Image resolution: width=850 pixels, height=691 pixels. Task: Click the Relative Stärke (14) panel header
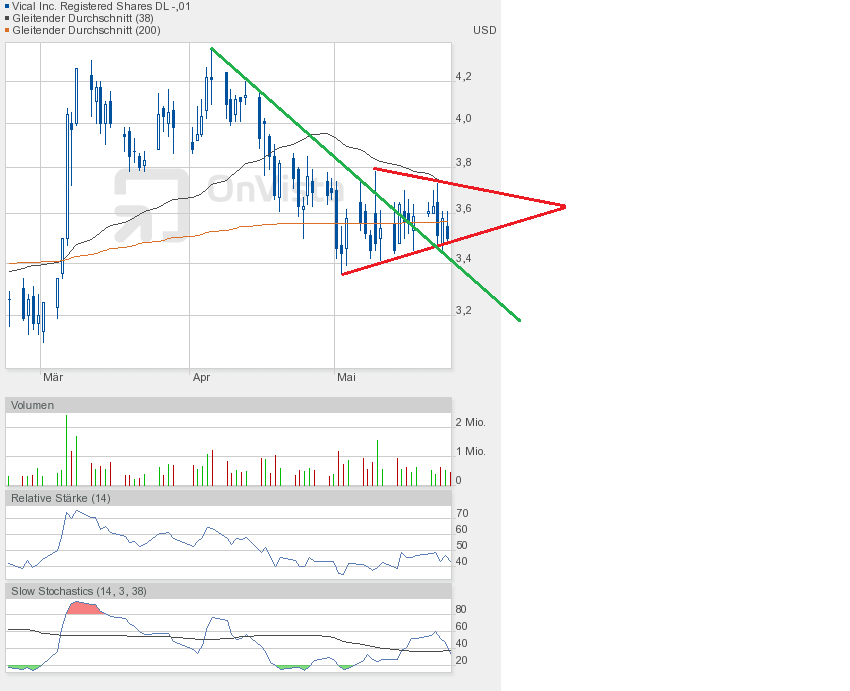(x=228, y=498)
